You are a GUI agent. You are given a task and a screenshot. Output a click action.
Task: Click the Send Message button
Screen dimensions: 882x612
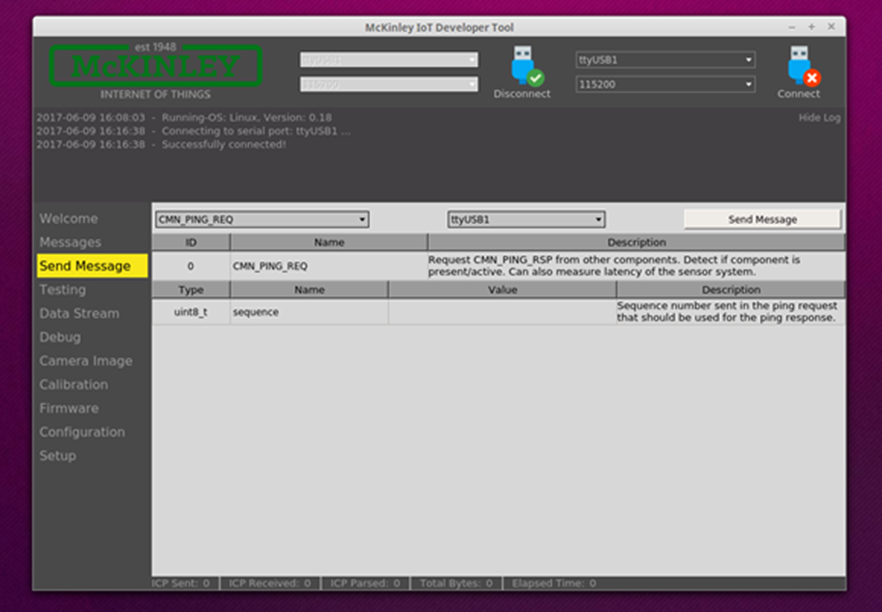(762, 219)
